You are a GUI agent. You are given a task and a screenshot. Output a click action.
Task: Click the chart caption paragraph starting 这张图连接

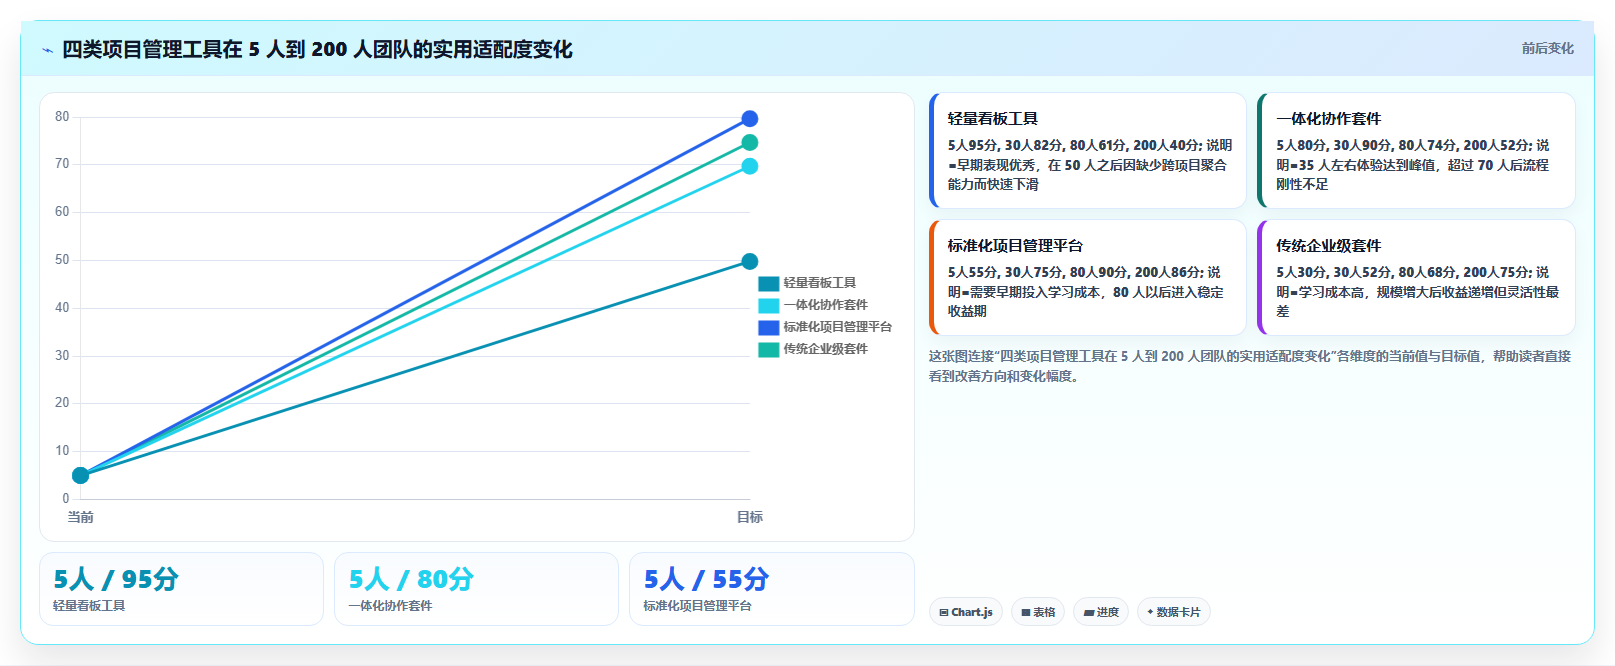click(x=1250, y=366)
